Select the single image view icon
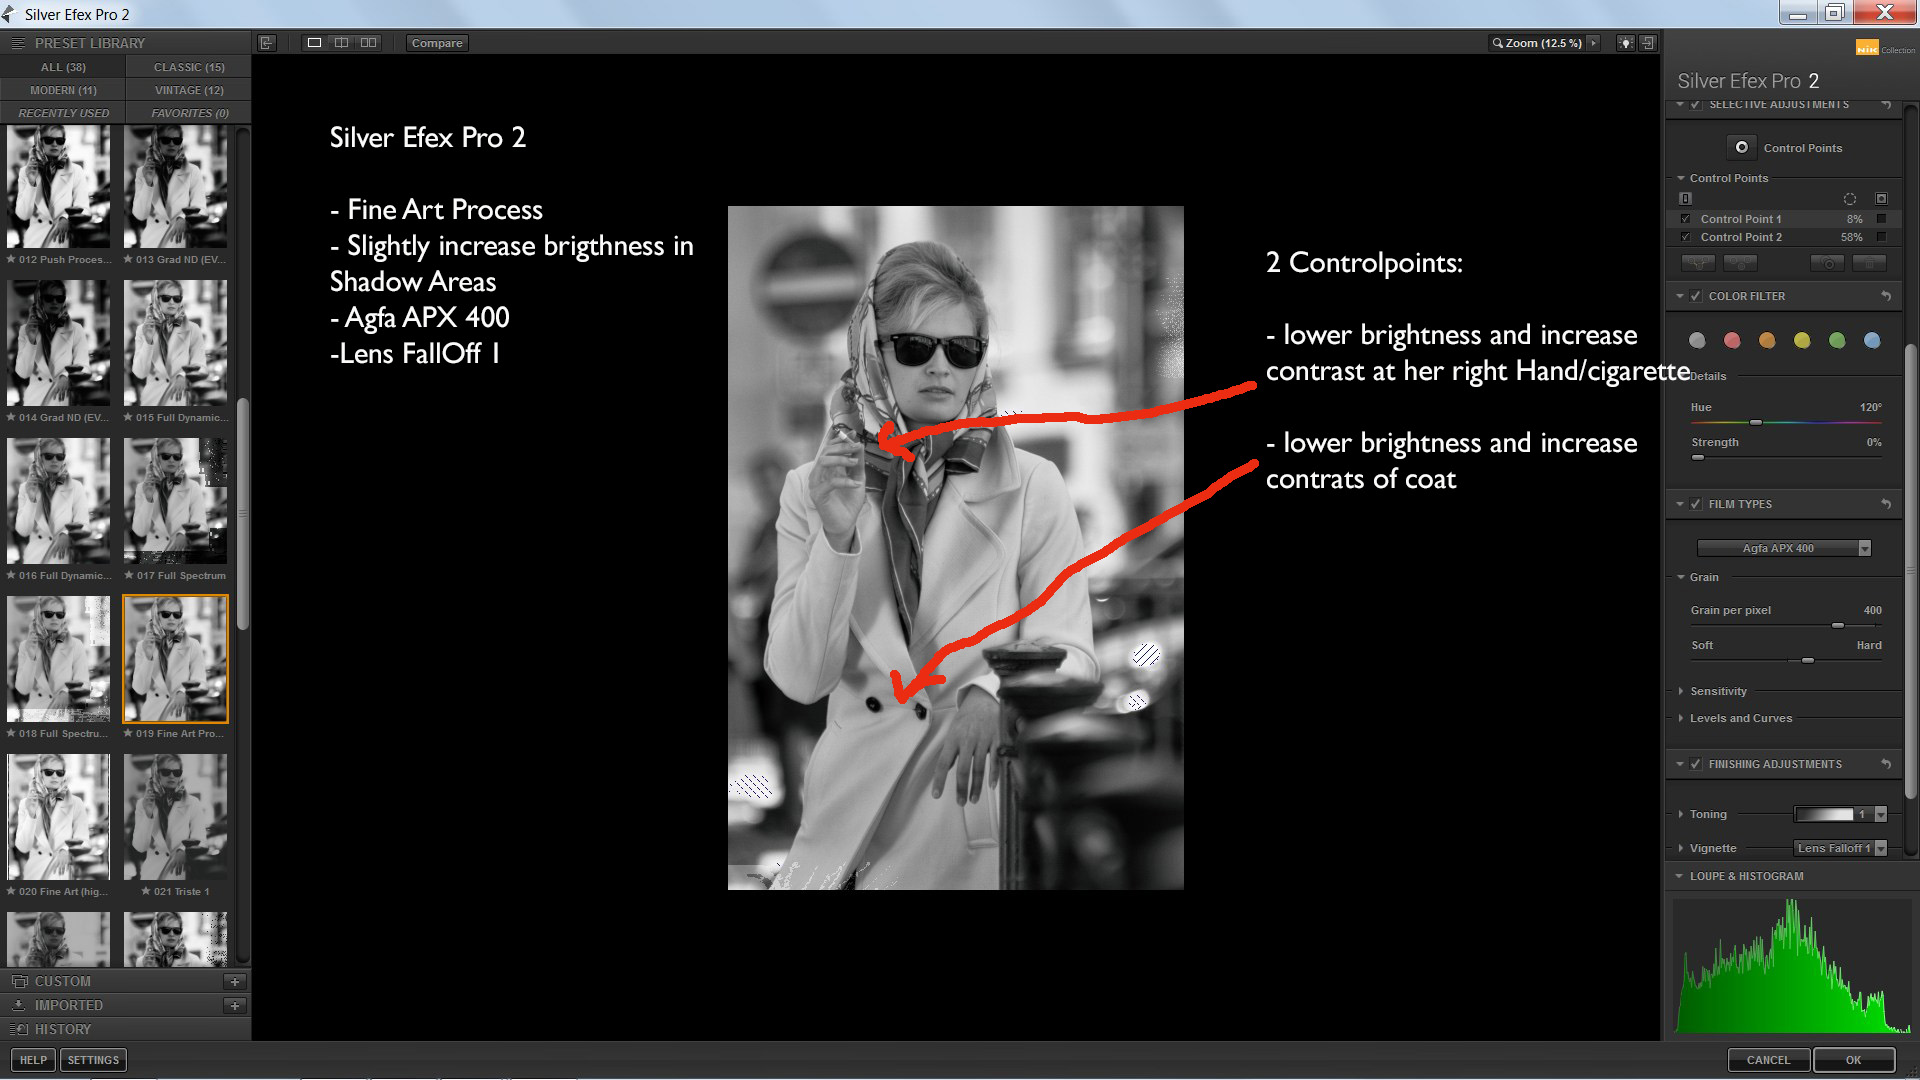 (314, 43)
